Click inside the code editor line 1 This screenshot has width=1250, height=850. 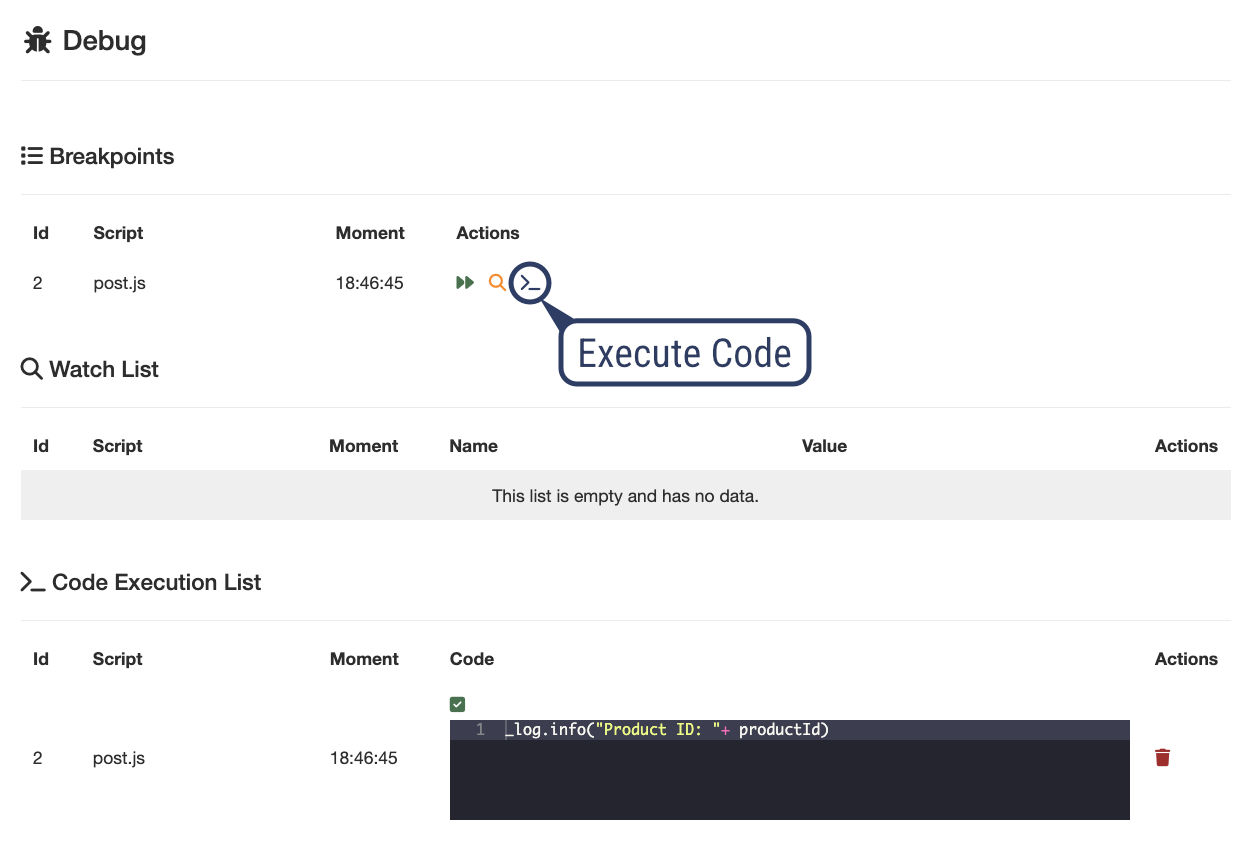(x=790, y=730)
